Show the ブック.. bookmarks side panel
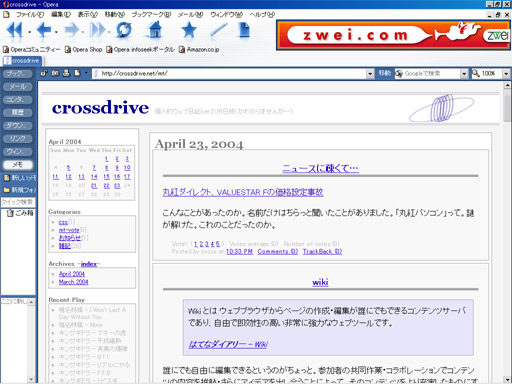 click(x=18, y=73)
